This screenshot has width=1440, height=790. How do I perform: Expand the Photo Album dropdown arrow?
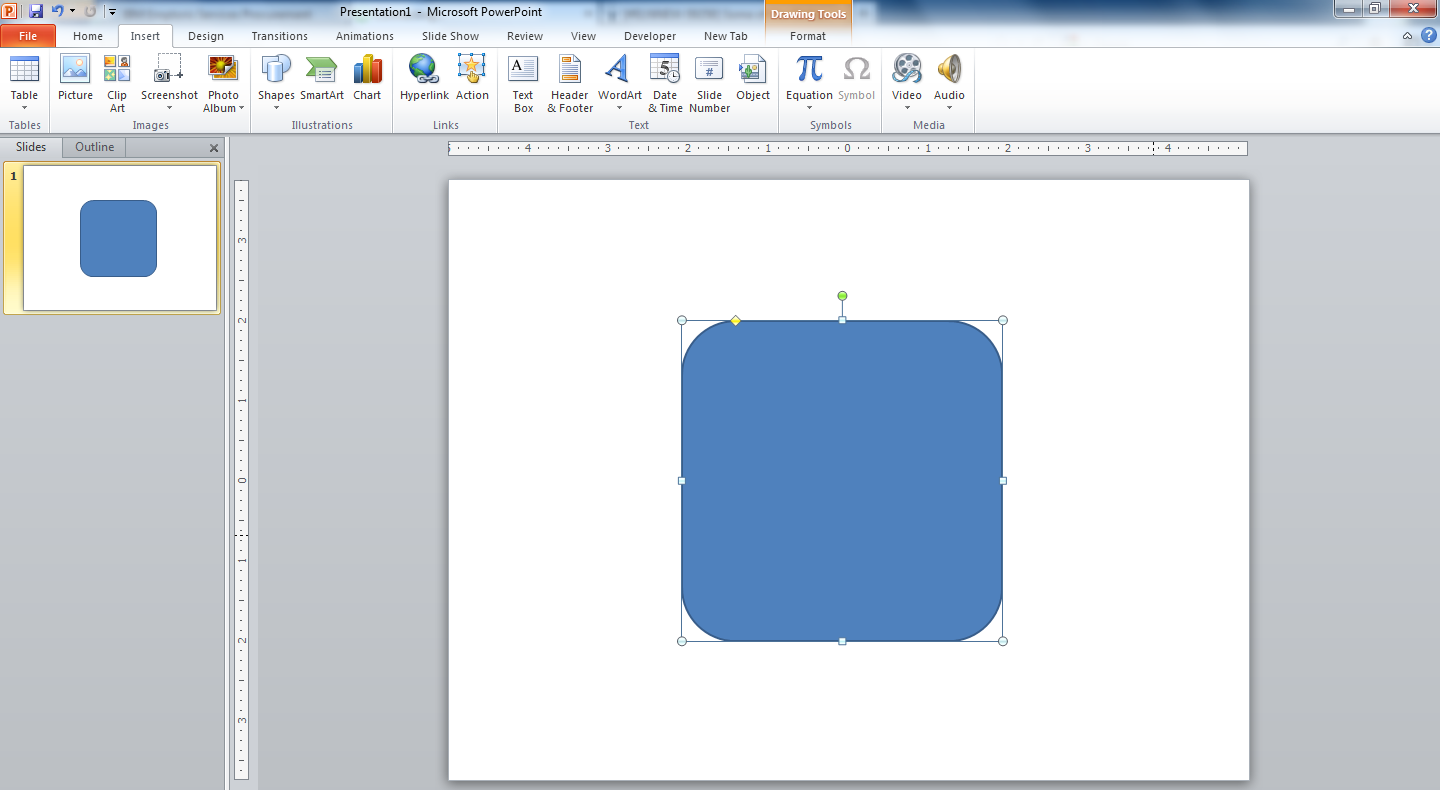[x=241, y=108]
